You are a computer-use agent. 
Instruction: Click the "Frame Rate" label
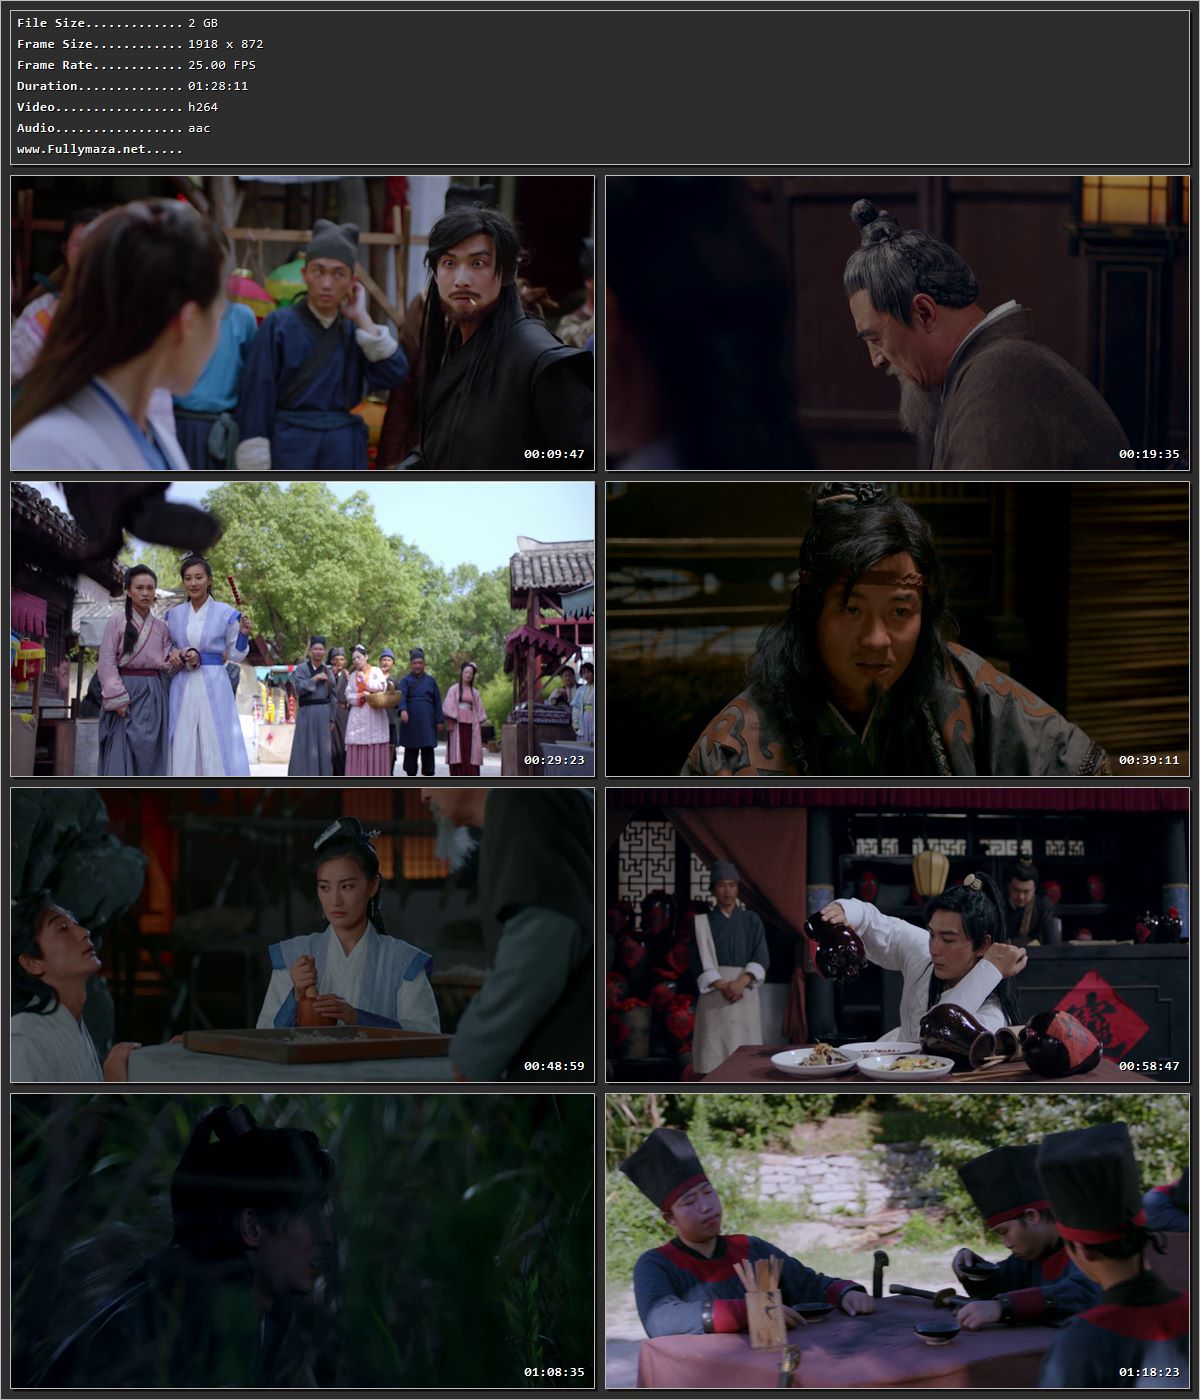pos(55,65)
